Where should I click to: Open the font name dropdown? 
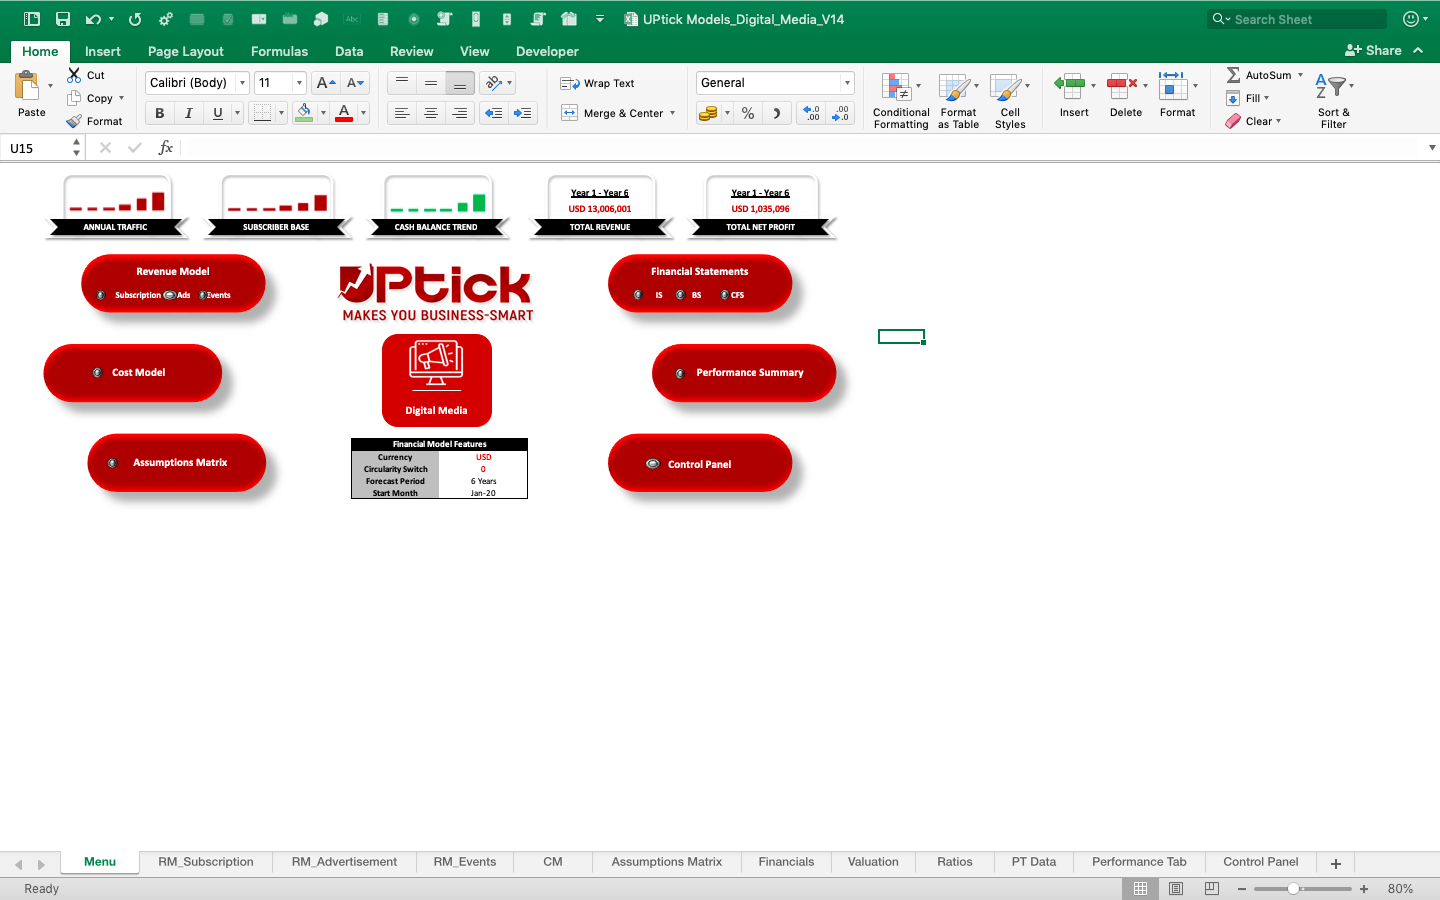click(x=242, y=83)
